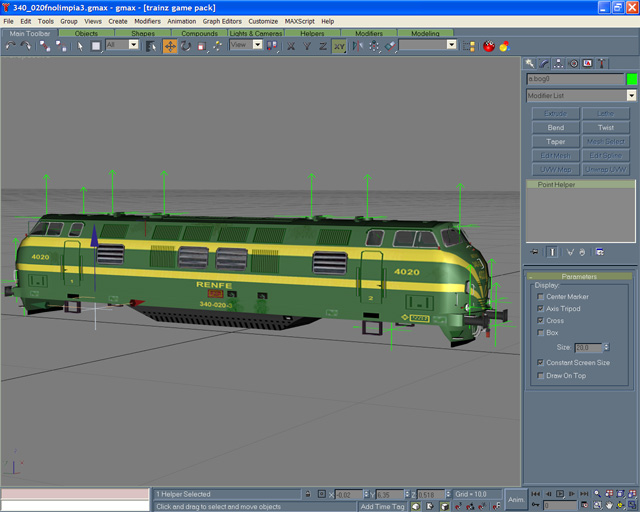Open the View reference coordinate dropdown
This screenshot has height=512, width=640.
[245, 45]
